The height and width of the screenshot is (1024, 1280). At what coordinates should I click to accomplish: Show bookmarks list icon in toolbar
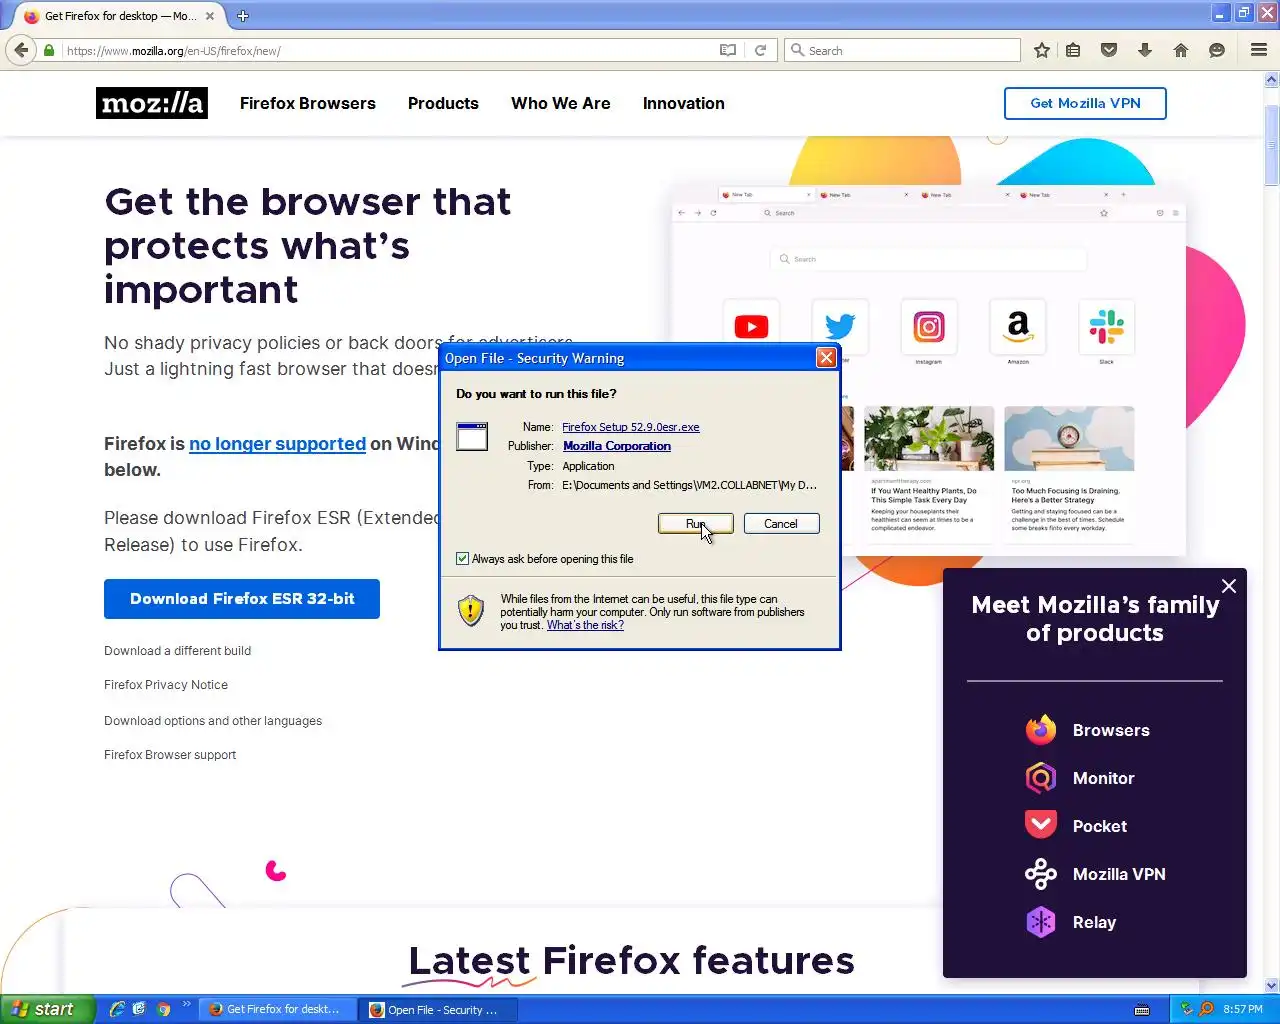[1073, 50]
